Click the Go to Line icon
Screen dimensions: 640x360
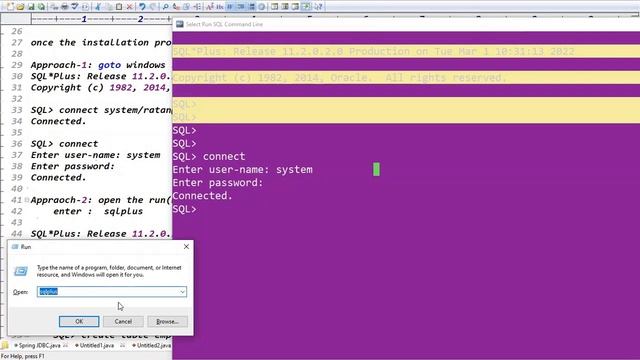(x=197, y=7)
